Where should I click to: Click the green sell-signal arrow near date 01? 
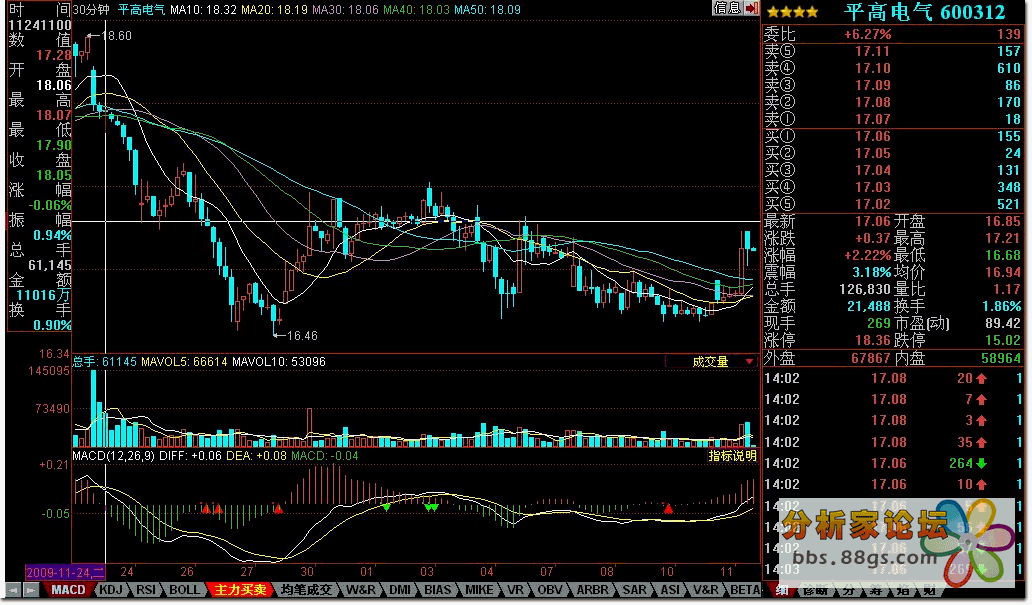(x=386, y=507)
